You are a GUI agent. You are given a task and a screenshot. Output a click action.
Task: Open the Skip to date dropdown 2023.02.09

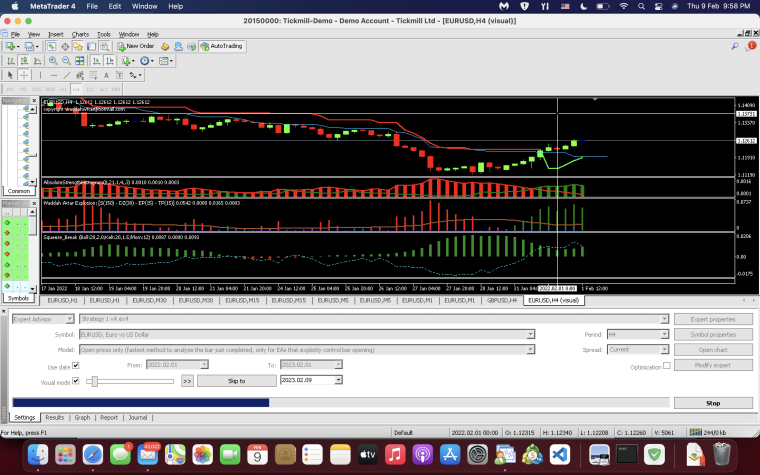[338, 380]
